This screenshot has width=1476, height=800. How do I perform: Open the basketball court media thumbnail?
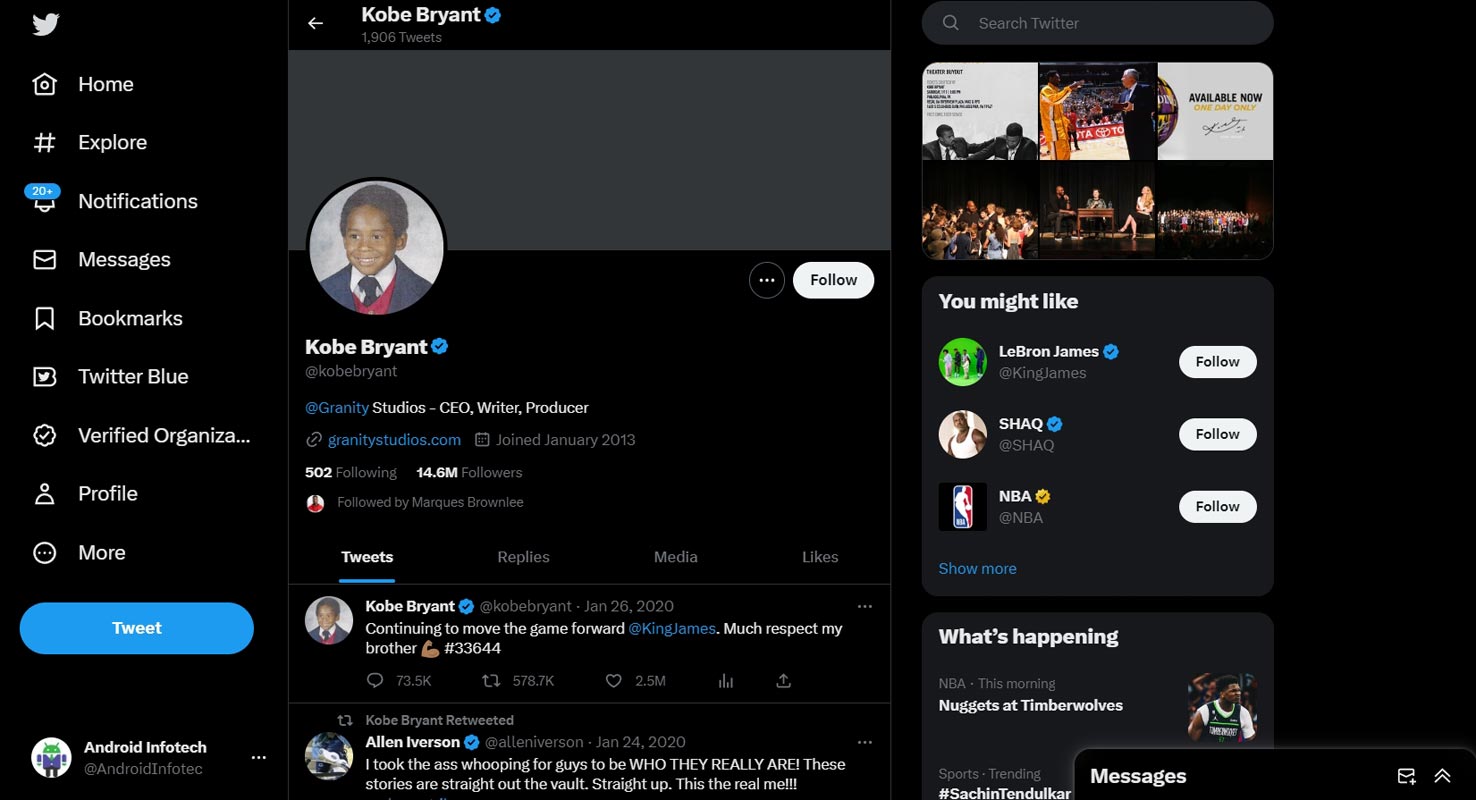1097,111
